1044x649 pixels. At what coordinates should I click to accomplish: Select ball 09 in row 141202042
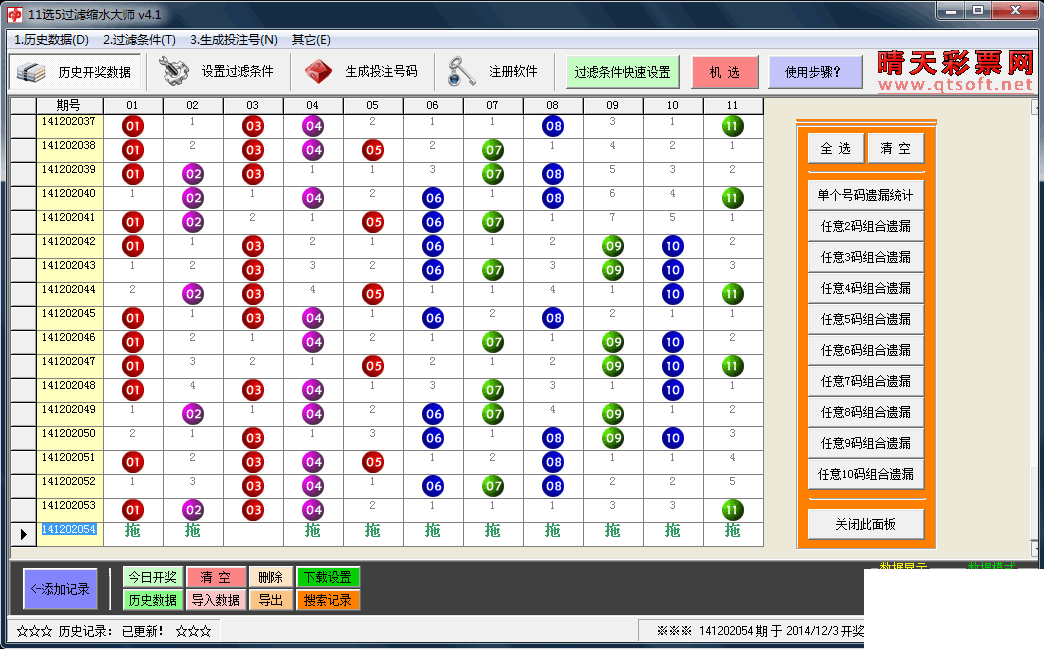(613, 246)
